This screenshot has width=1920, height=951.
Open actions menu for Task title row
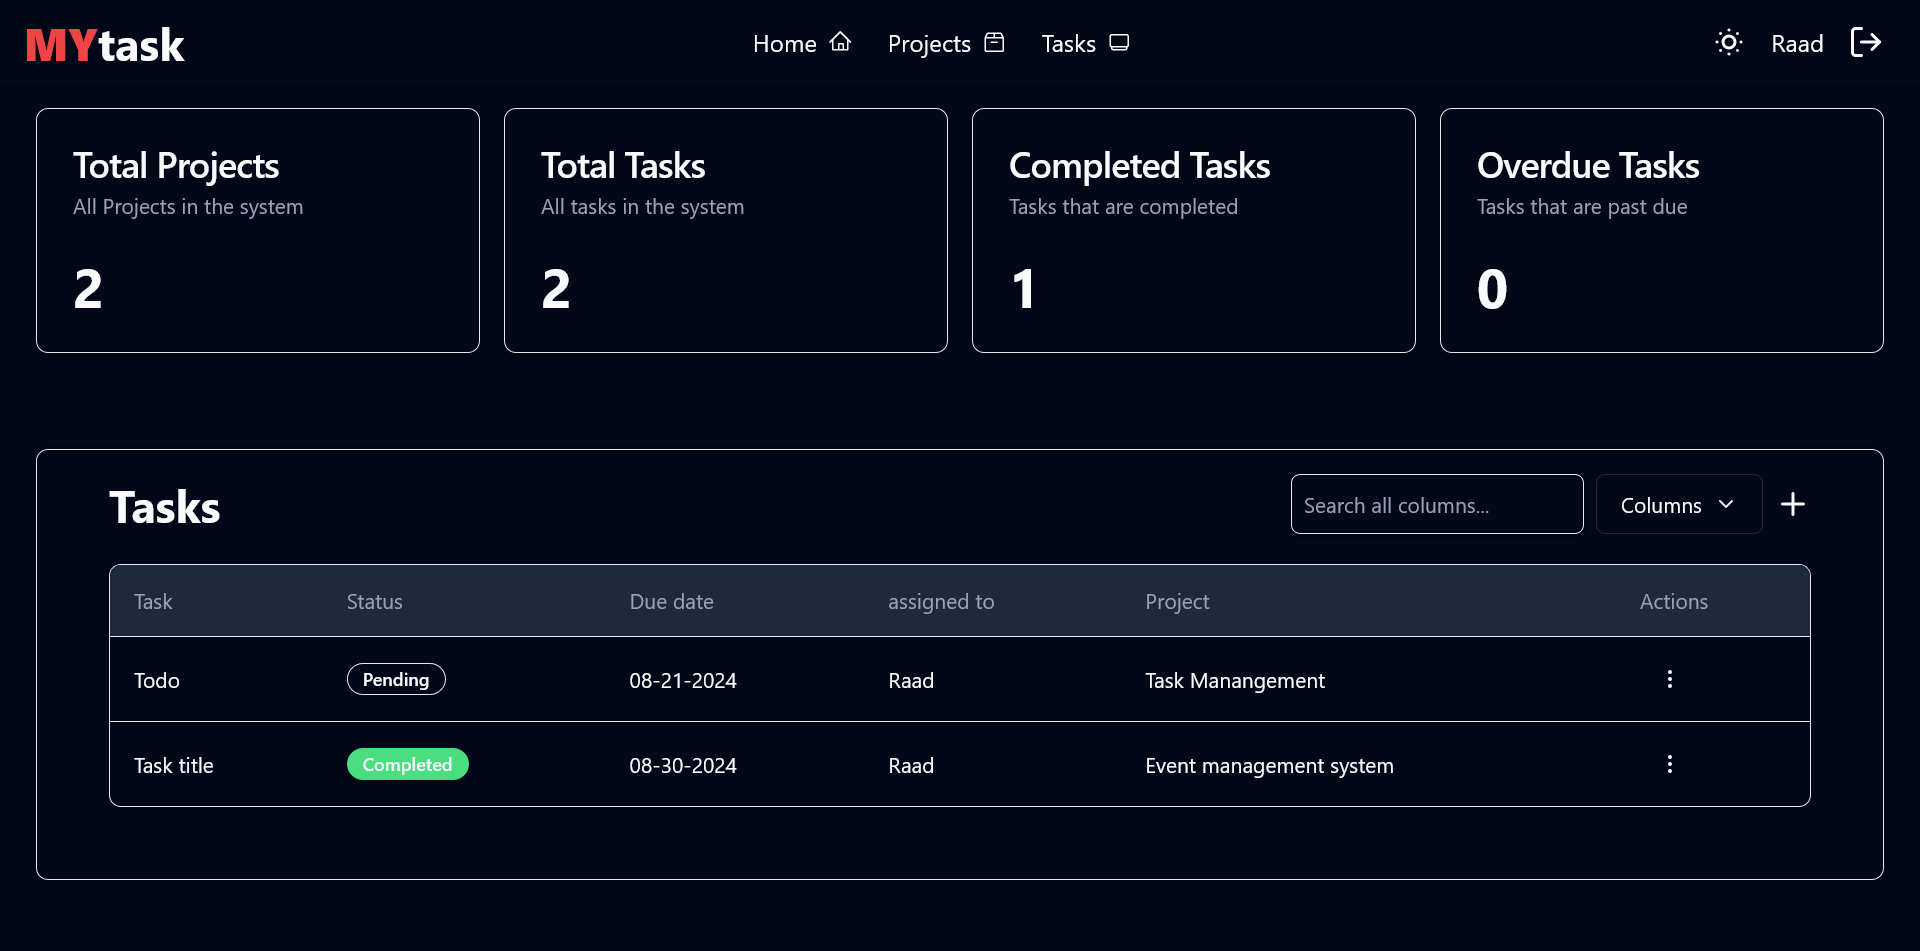pyautogui.click(x=1669, y=765)
